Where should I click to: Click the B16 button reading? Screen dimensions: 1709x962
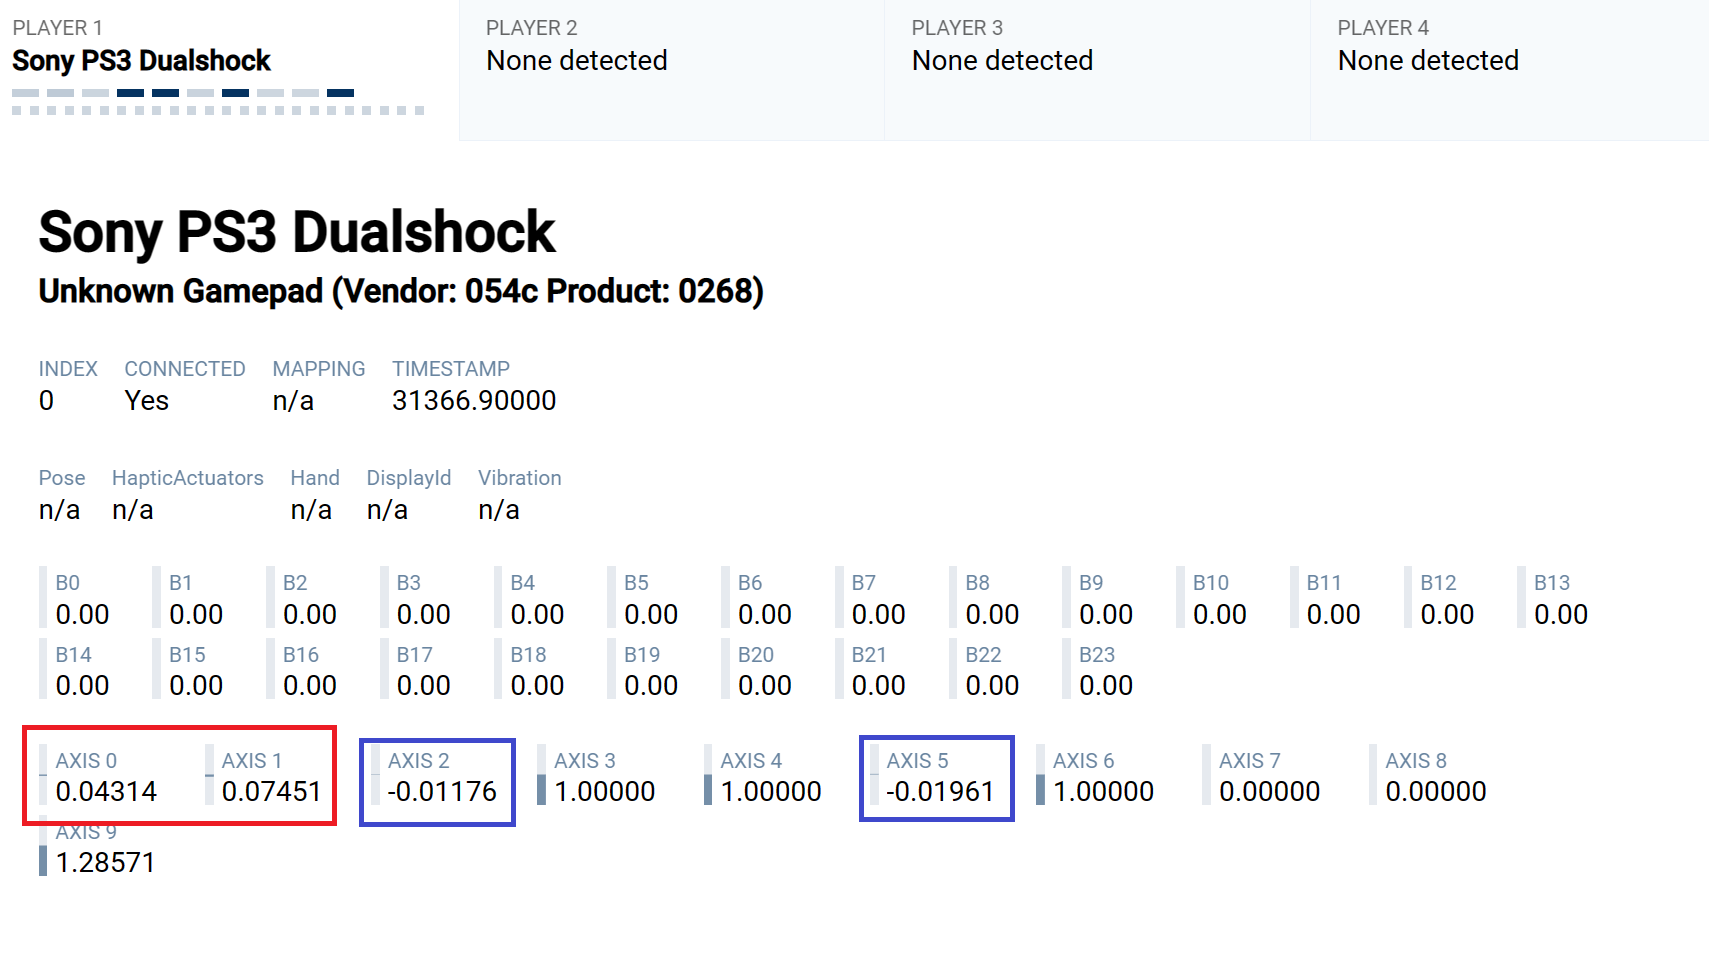pos(304,670)
